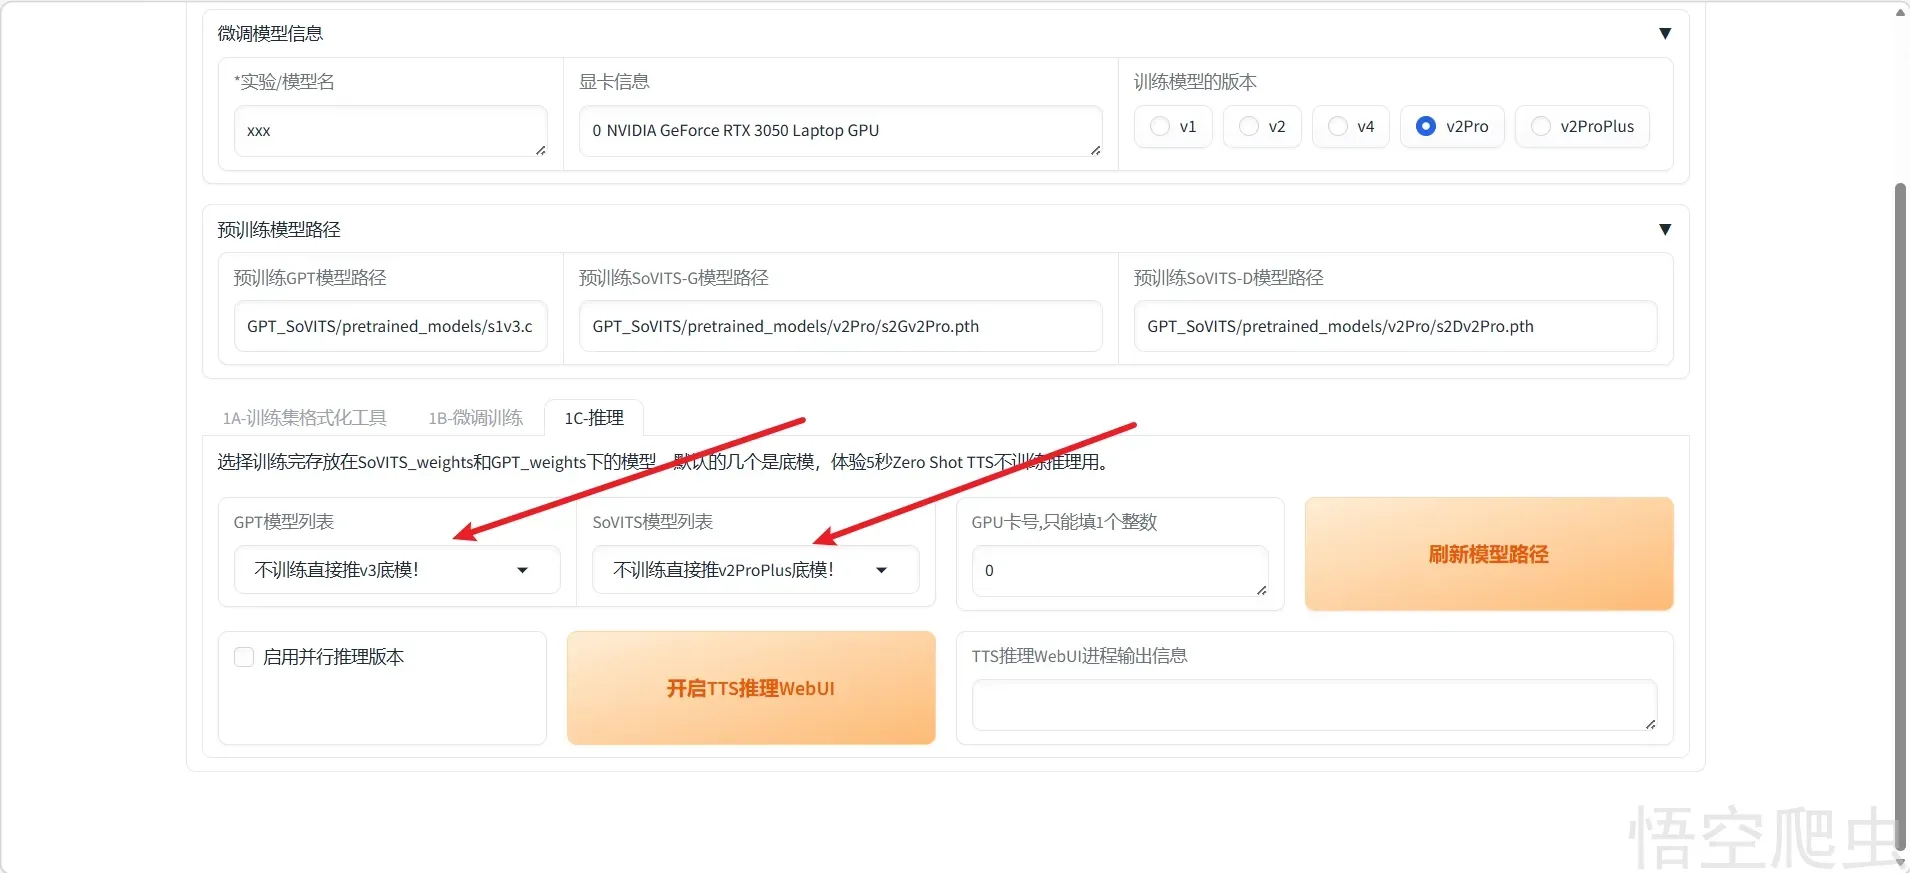Screen dimensions: 1910x873
Task: Click the page's vertical scrollbar
Action: [x=1900, y=500]
